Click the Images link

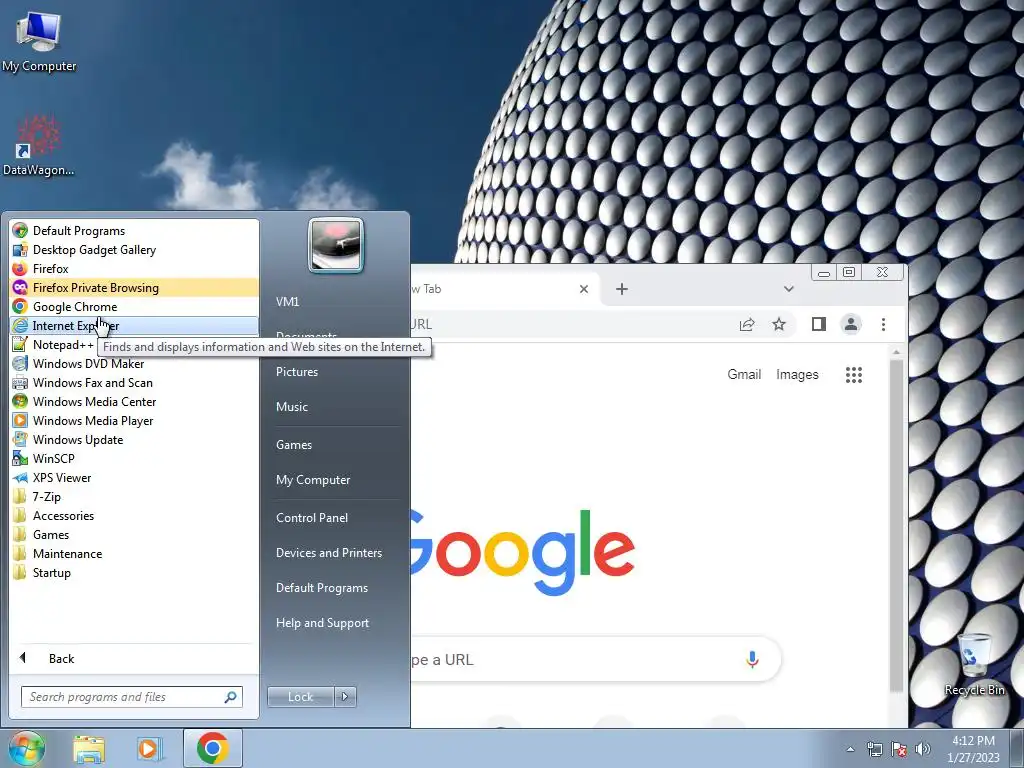[797, 374]
